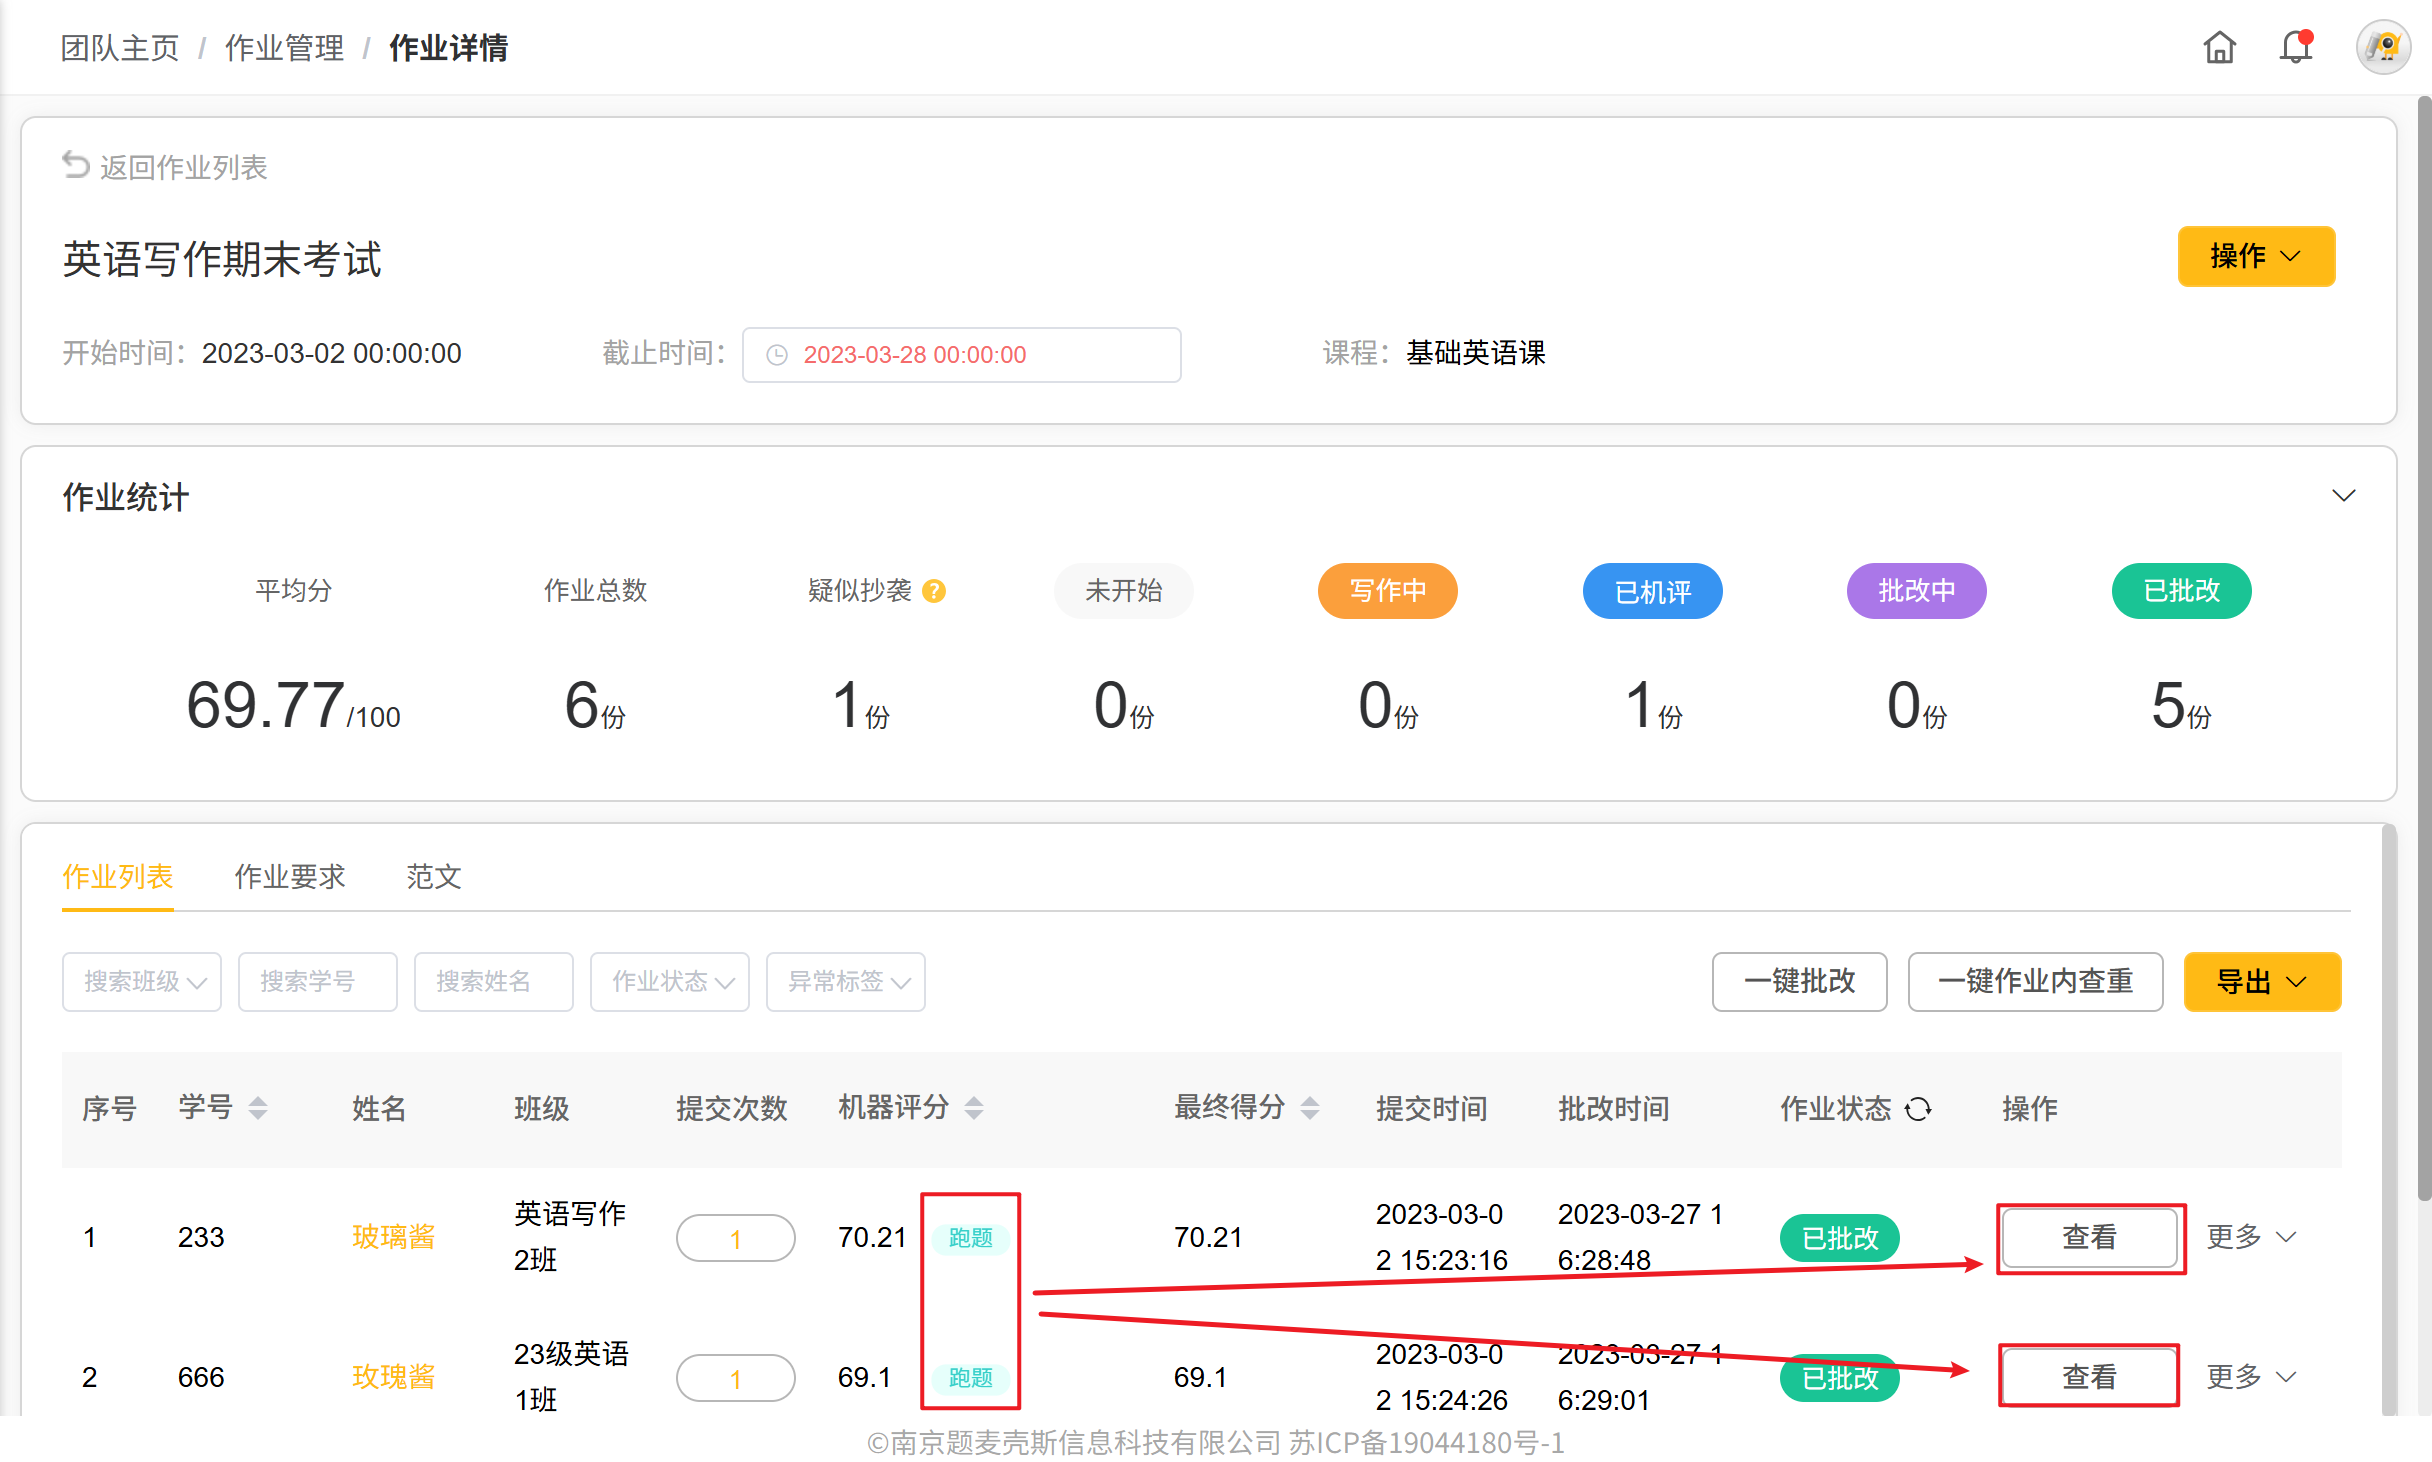Sort by 机器评分 column arrows
The width and height of the screenshot is (2432, 1462).
974,1108
